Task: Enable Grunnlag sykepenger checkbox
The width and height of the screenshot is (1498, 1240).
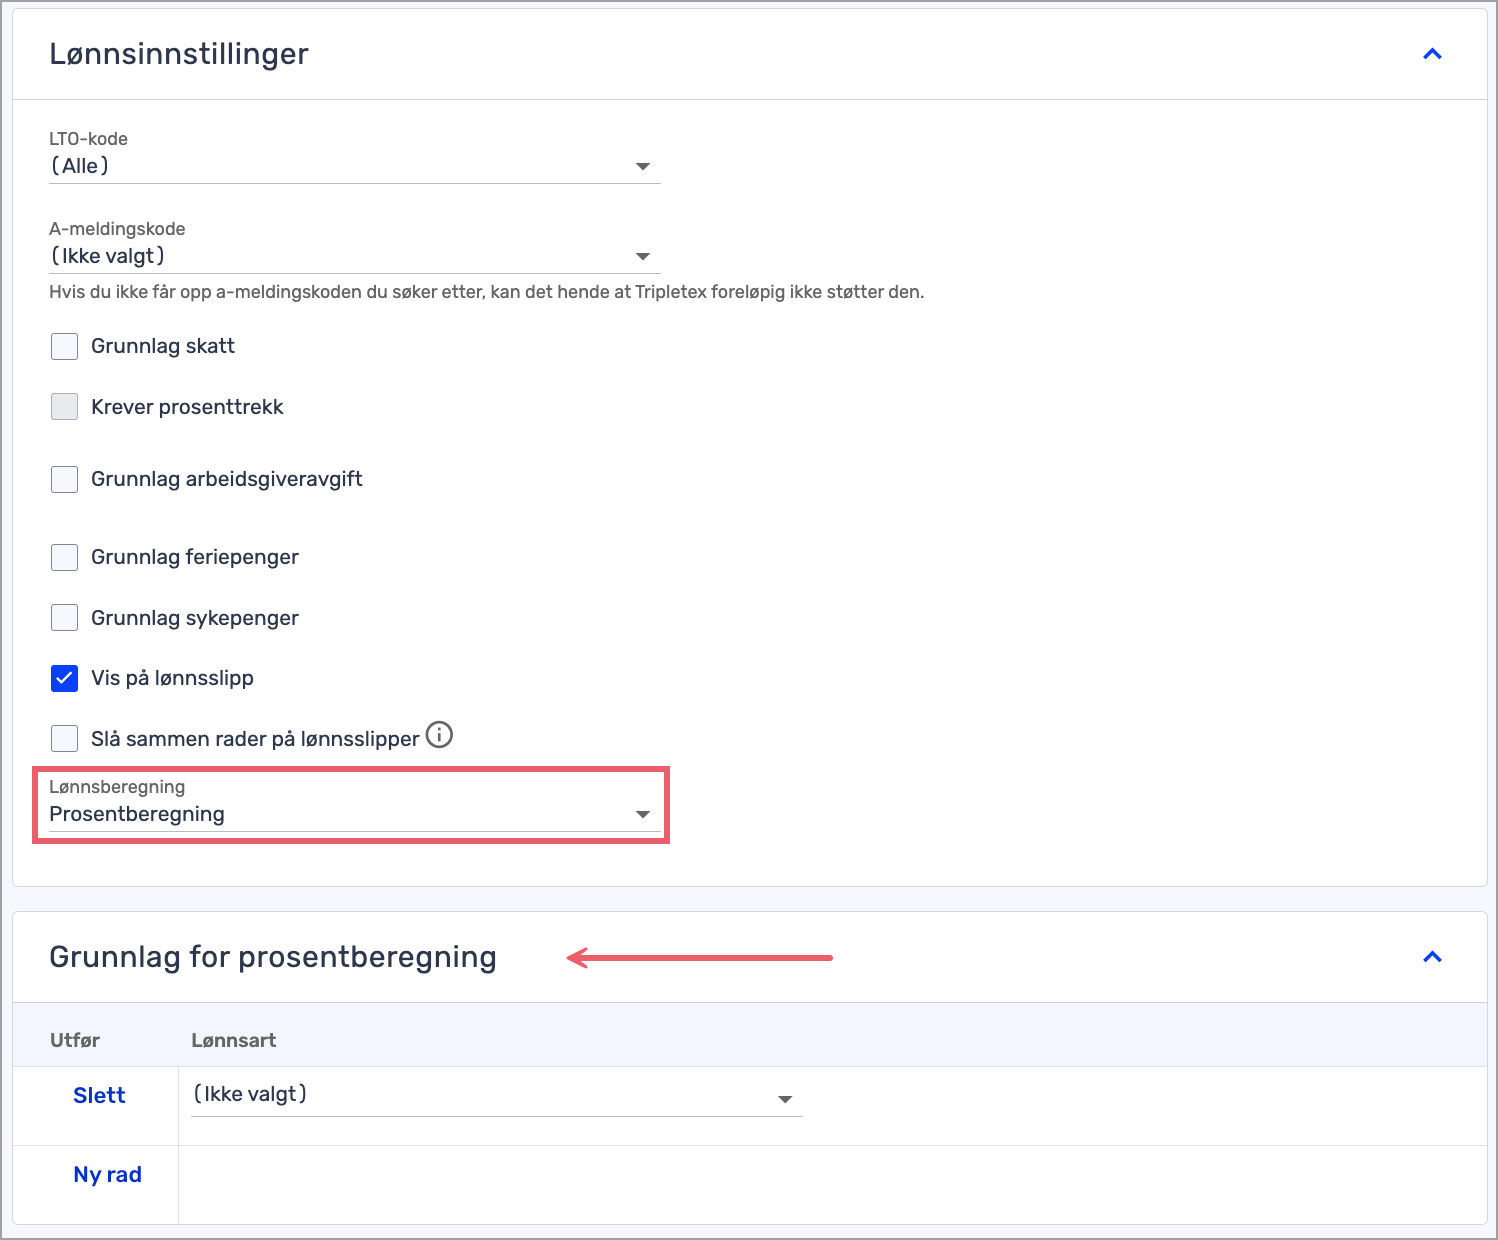Action: click(64, 618)
